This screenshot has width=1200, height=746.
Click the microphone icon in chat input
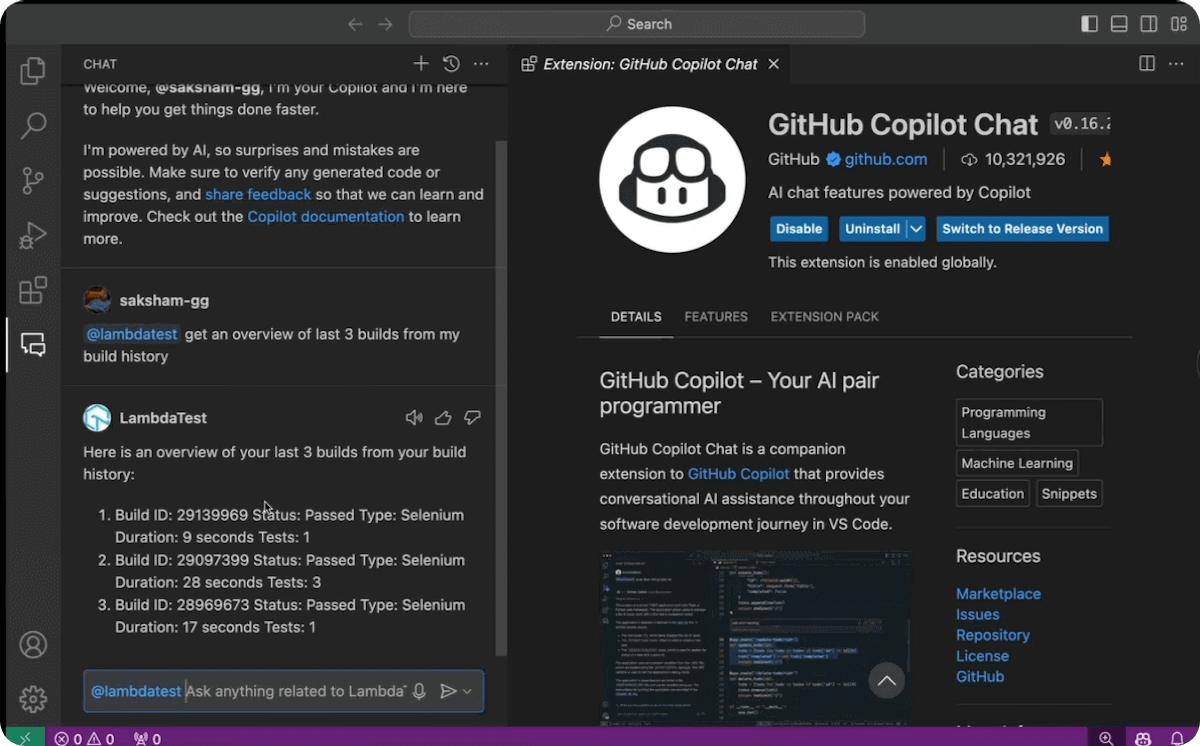[x=419, y=691]
